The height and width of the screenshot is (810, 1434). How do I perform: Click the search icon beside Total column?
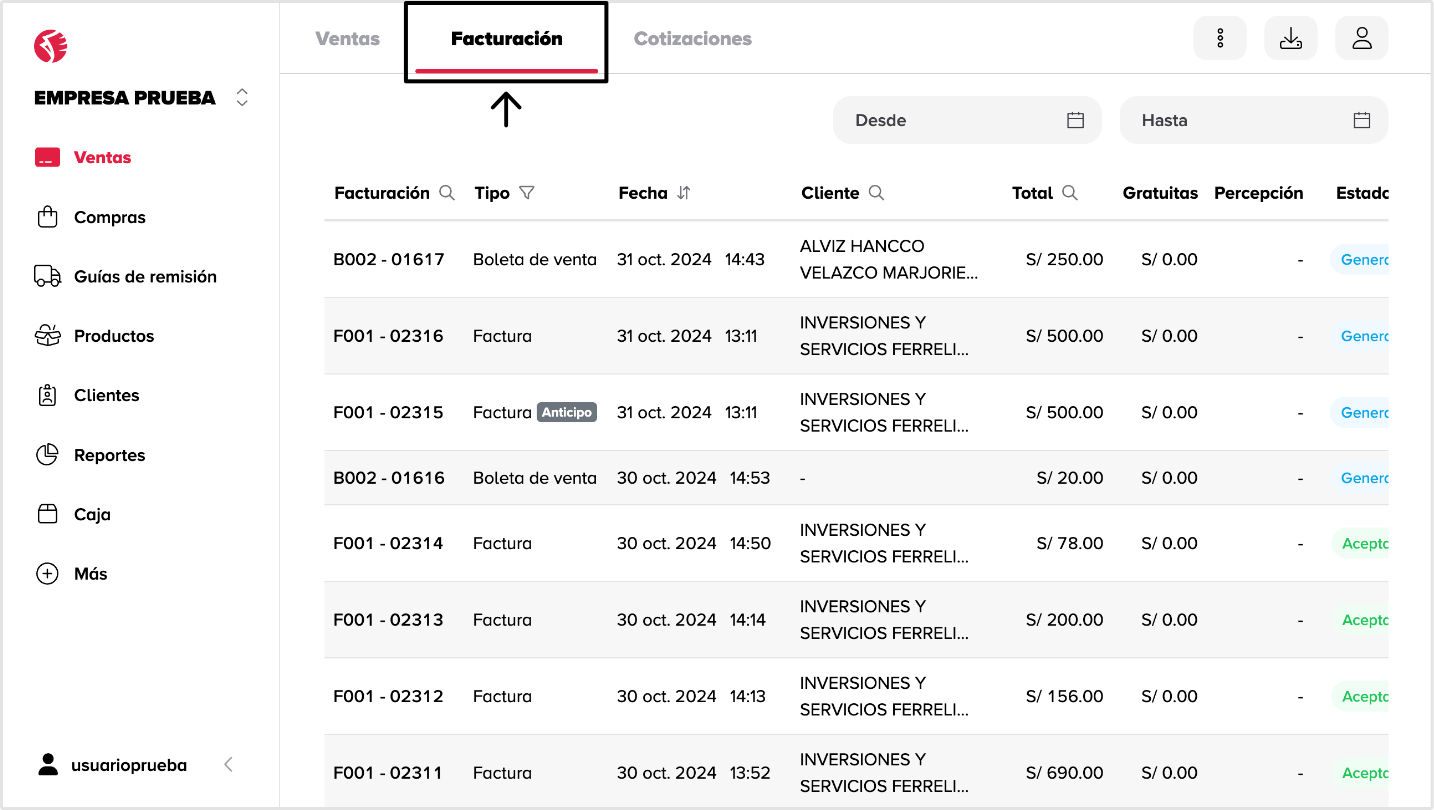(x=1070, y=193)
